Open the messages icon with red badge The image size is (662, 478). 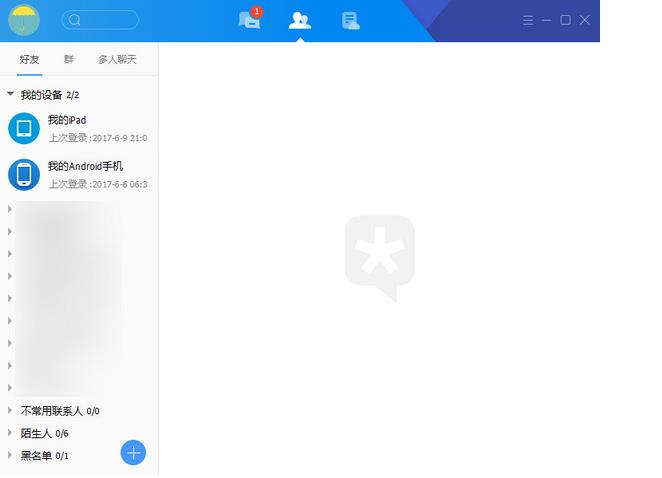coord(249,20)
